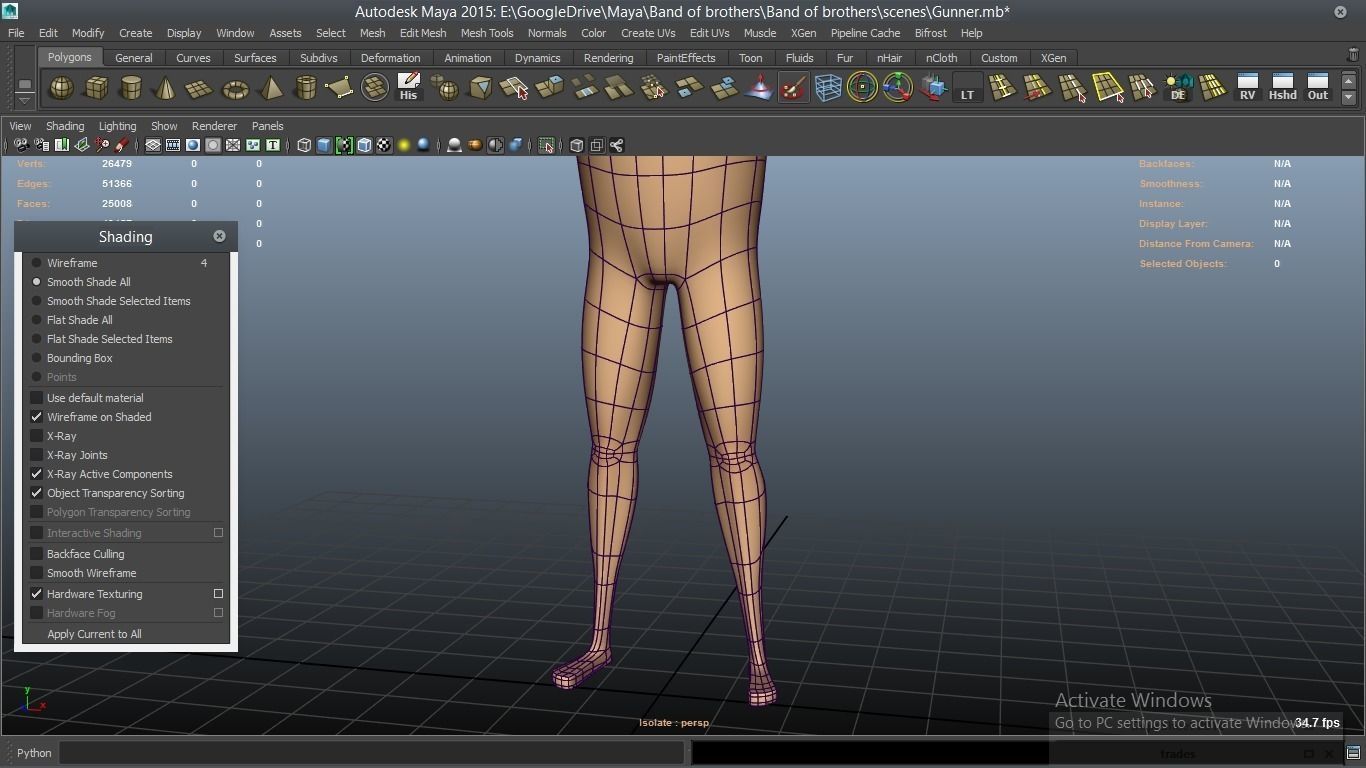Open Hardware Texturing option box

click(x=218, y=594)
